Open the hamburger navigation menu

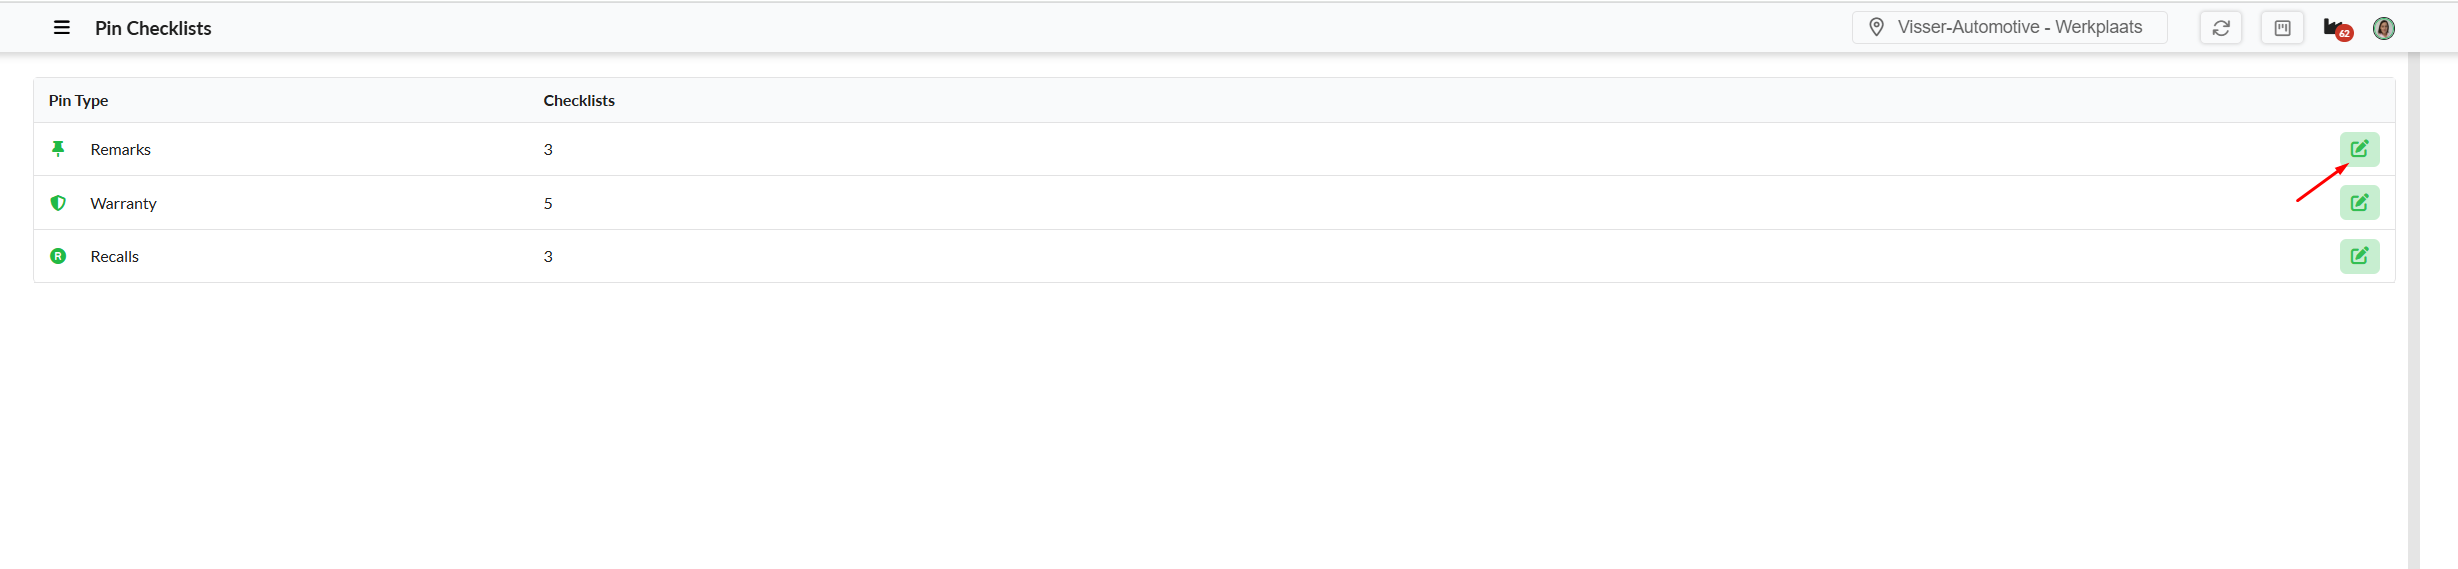(x=62, y=28)
